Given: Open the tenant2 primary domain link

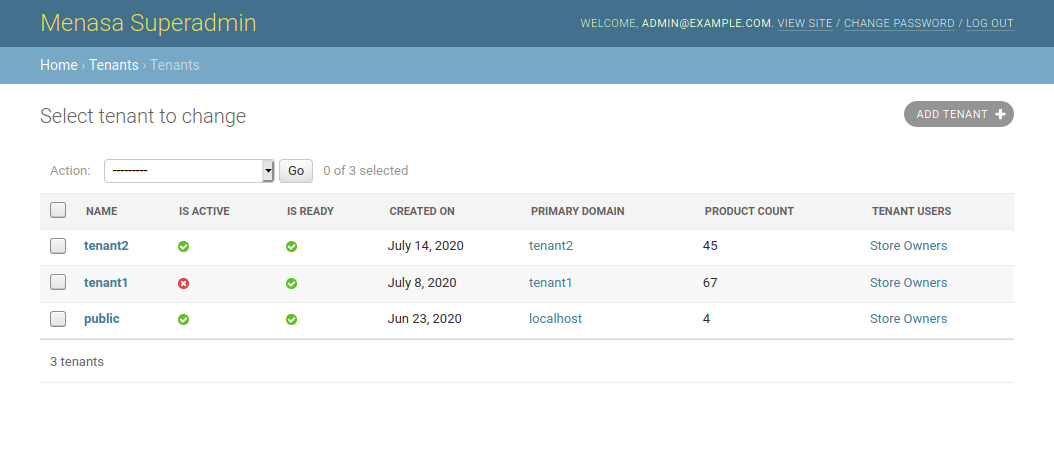Looking at the screenshot, I should pos(551,245).
